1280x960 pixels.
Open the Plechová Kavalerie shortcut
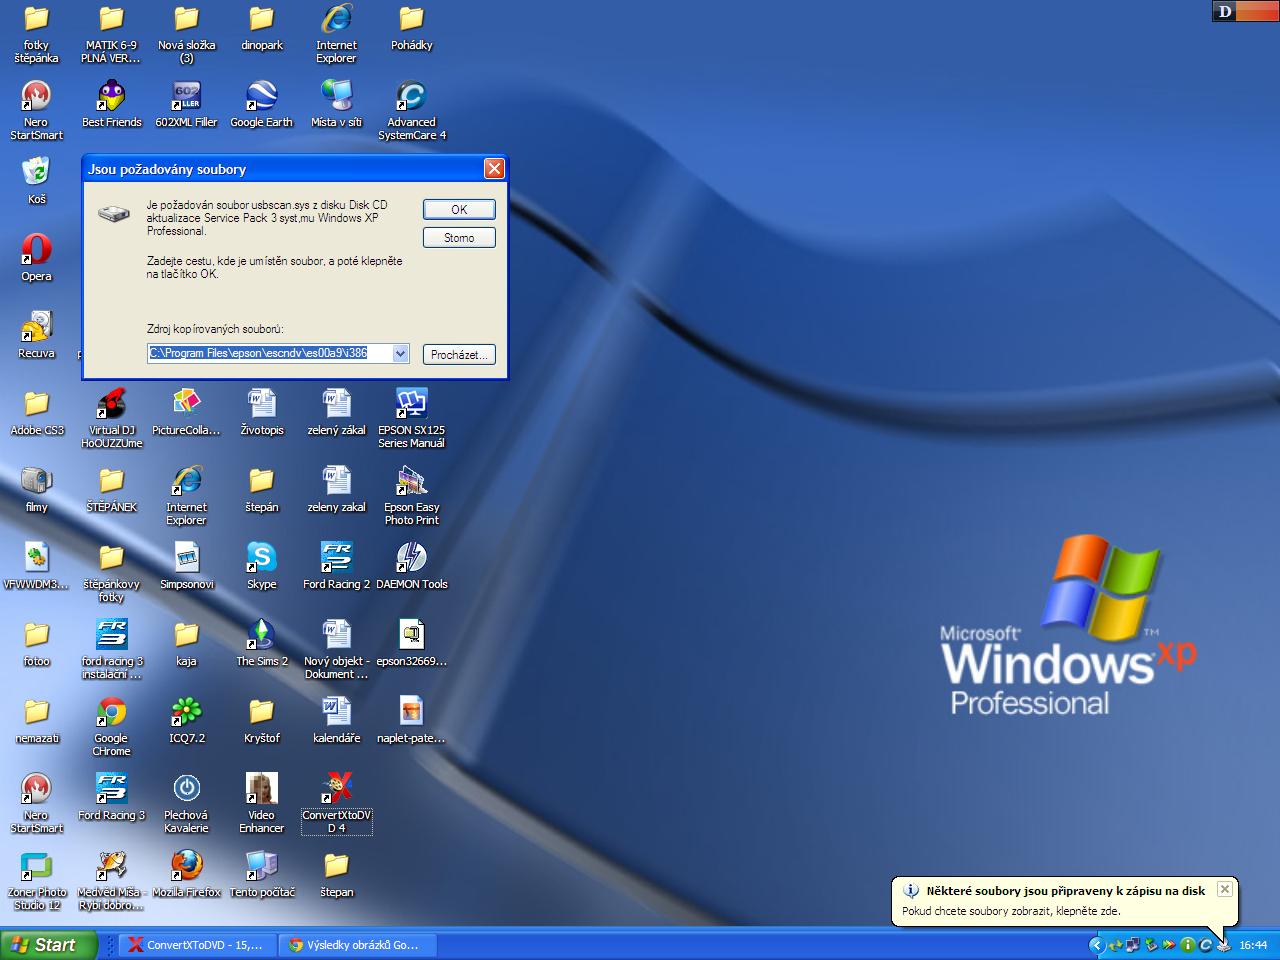pyautogui.click(x=187, y=803)
